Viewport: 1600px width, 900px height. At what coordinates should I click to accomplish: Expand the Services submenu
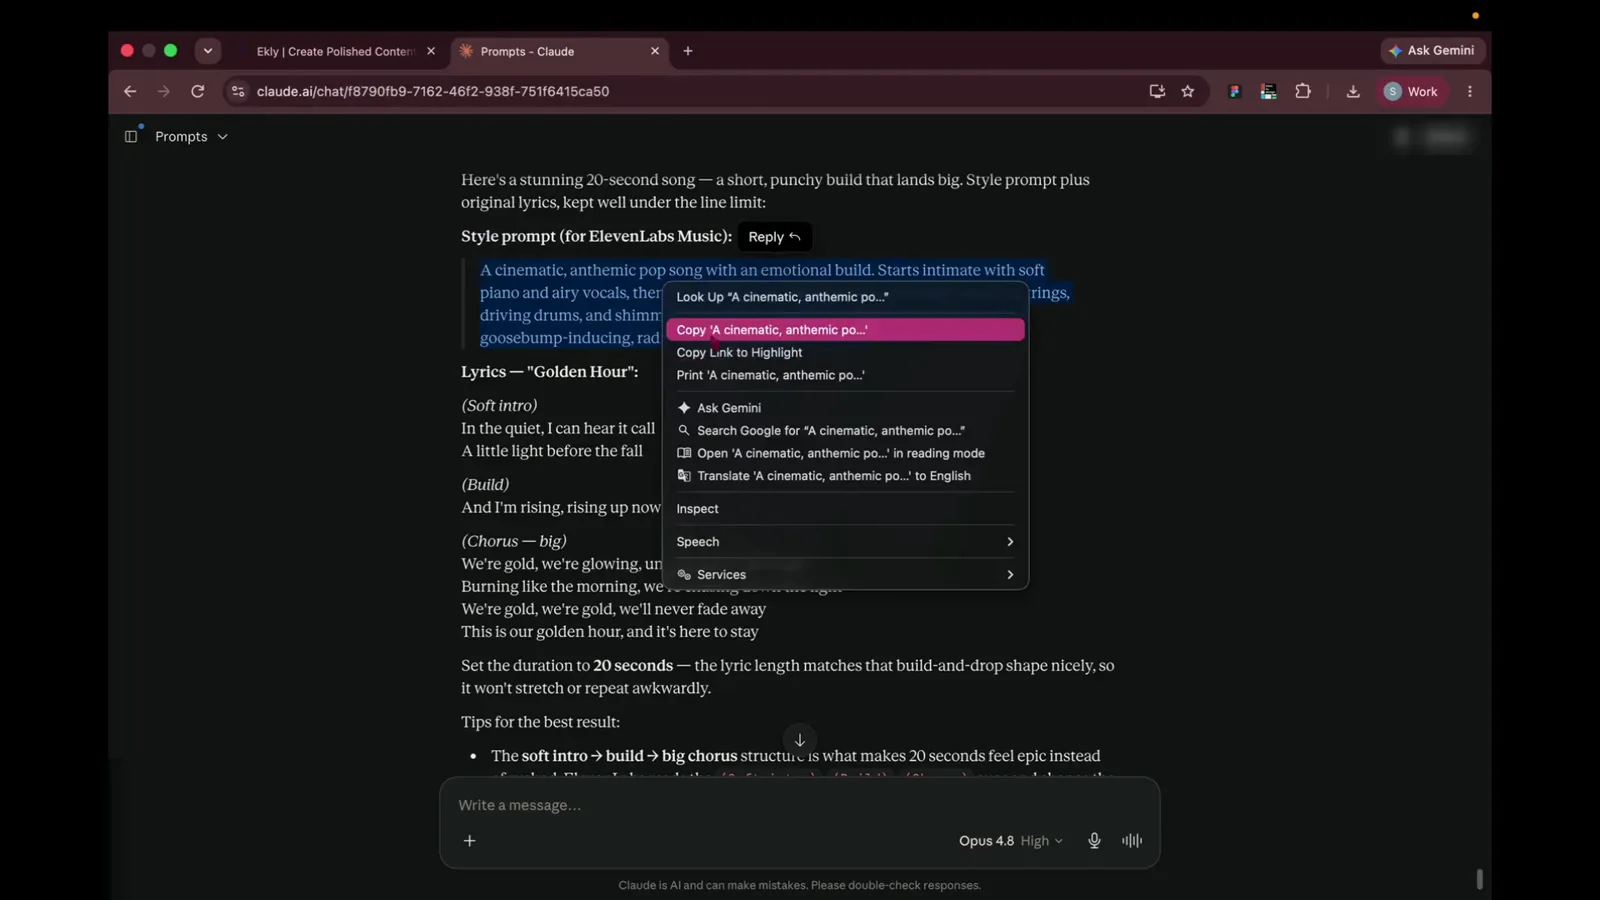pos(845,575)
